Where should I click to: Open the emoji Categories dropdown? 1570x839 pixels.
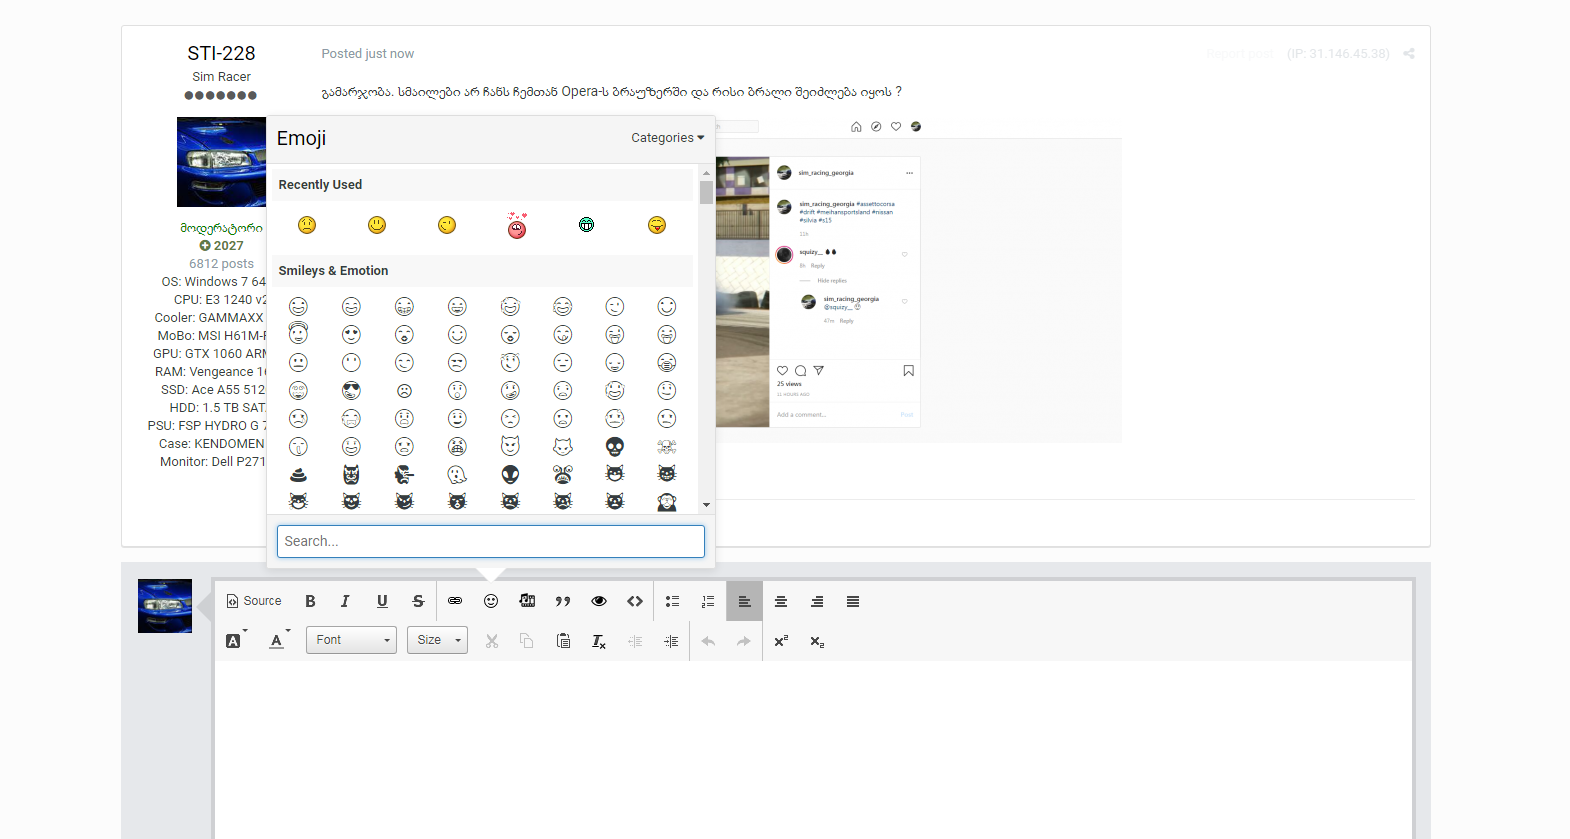[667, 138]
